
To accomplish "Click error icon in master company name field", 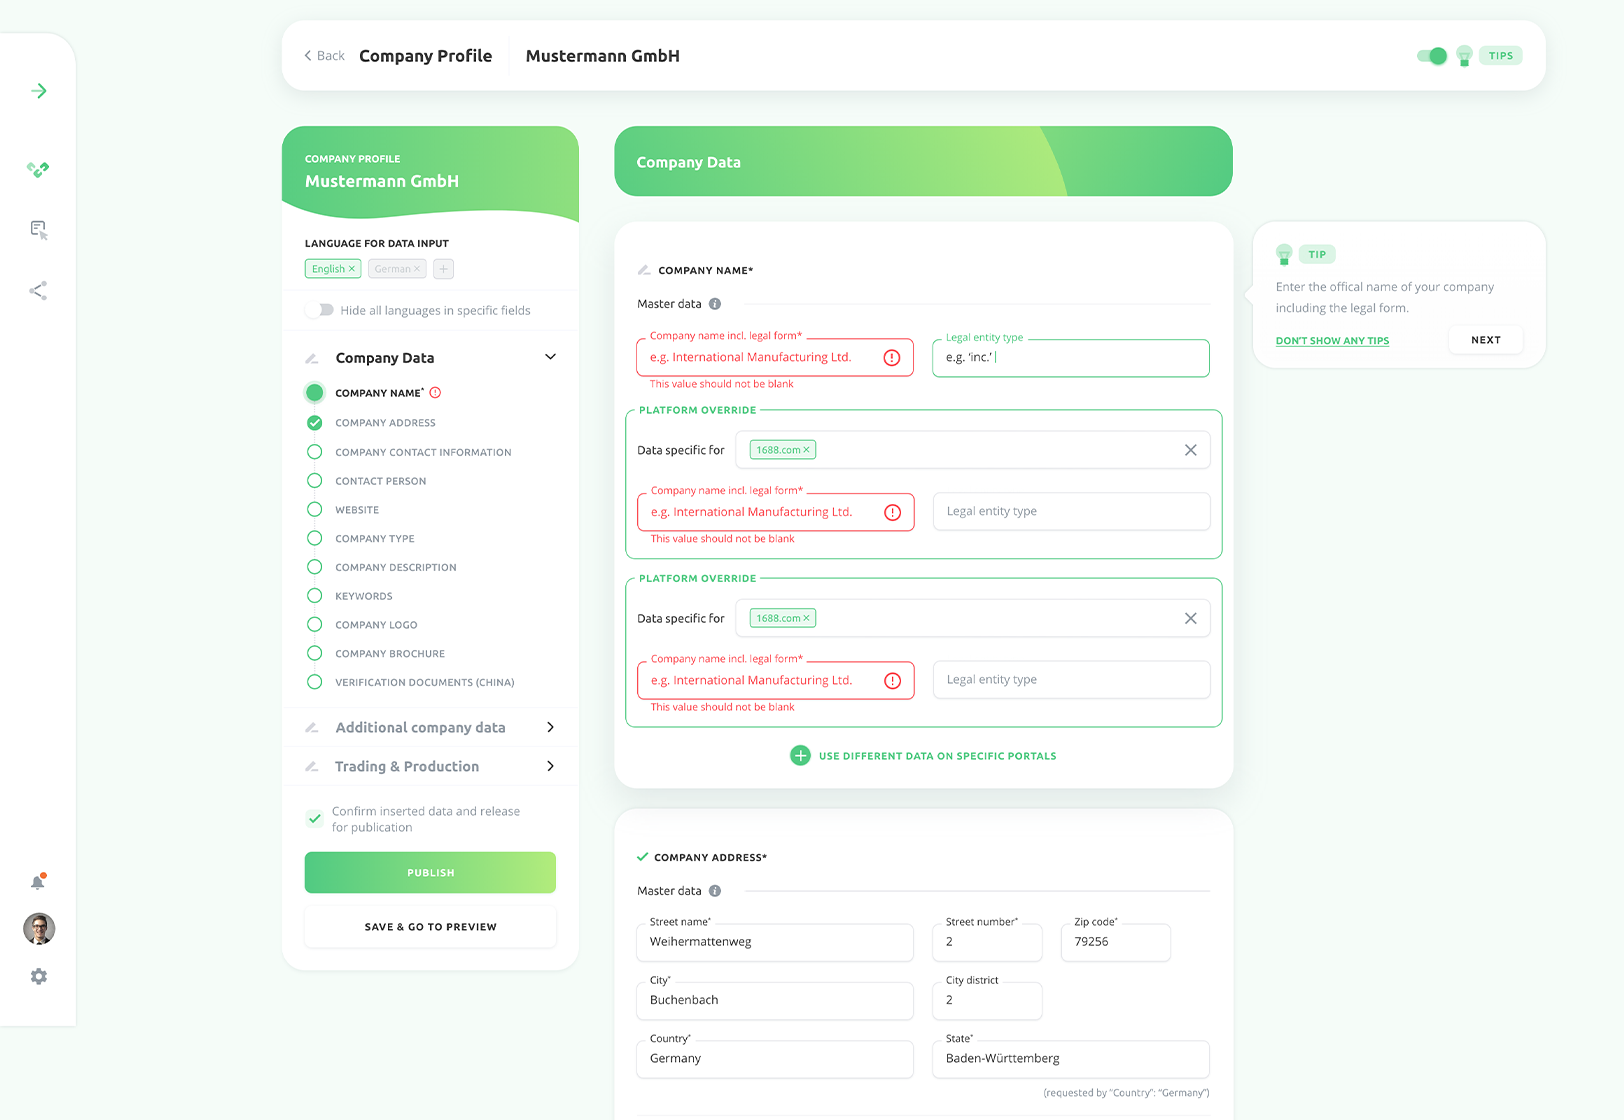I will point(892,358).
